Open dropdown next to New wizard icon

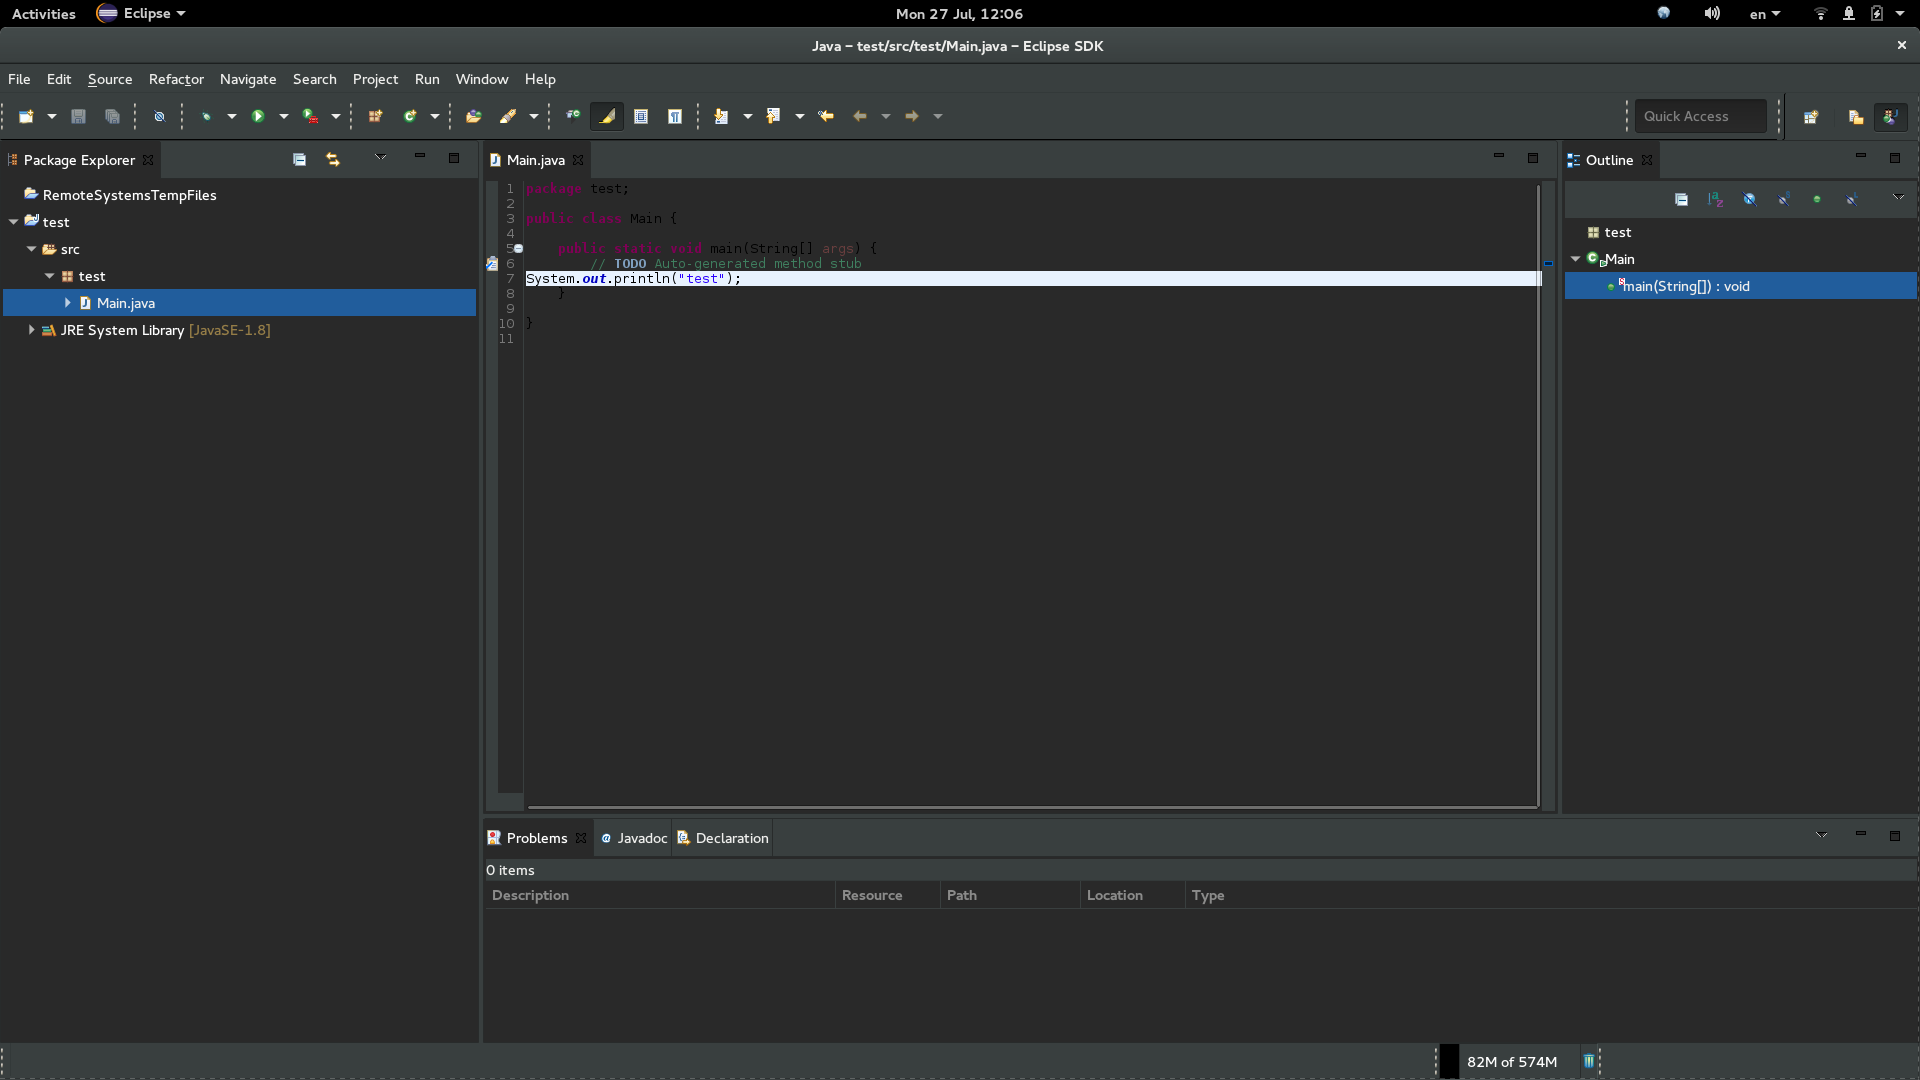(52, 116)
